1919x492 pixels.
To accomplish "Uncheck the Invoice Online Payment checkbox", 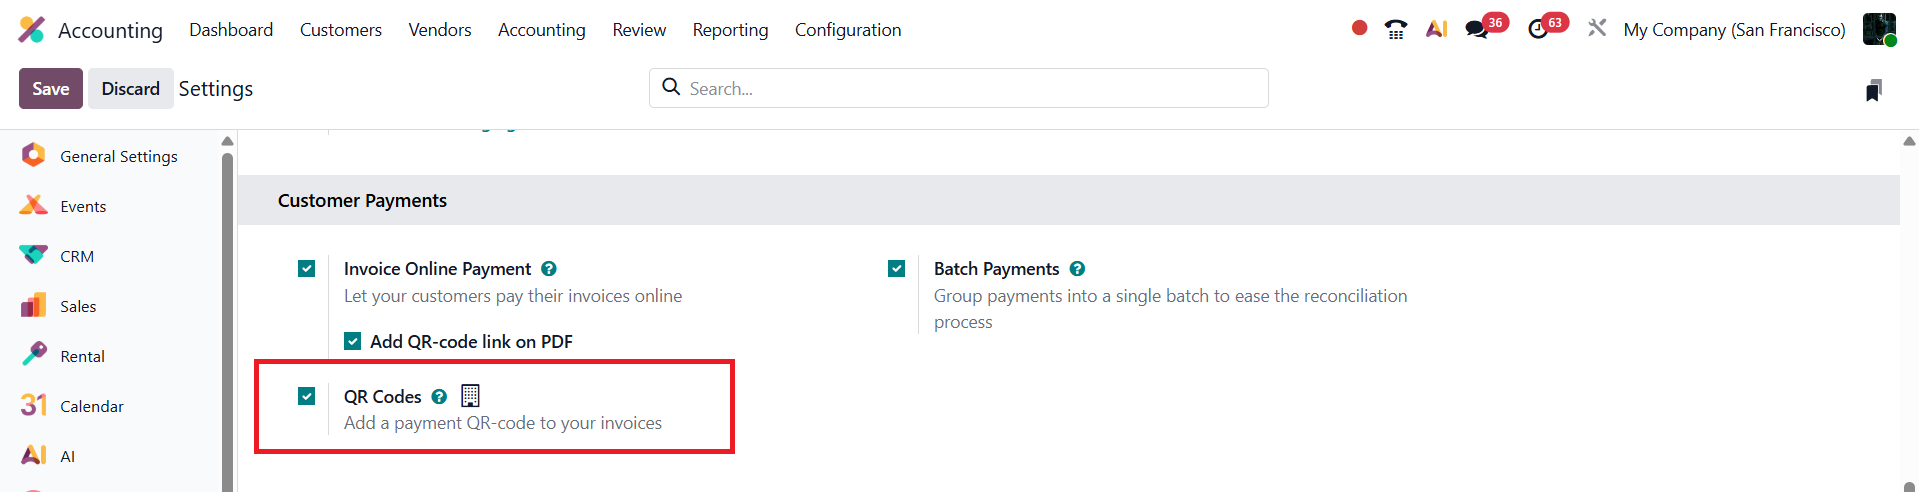I will point(307,269).
